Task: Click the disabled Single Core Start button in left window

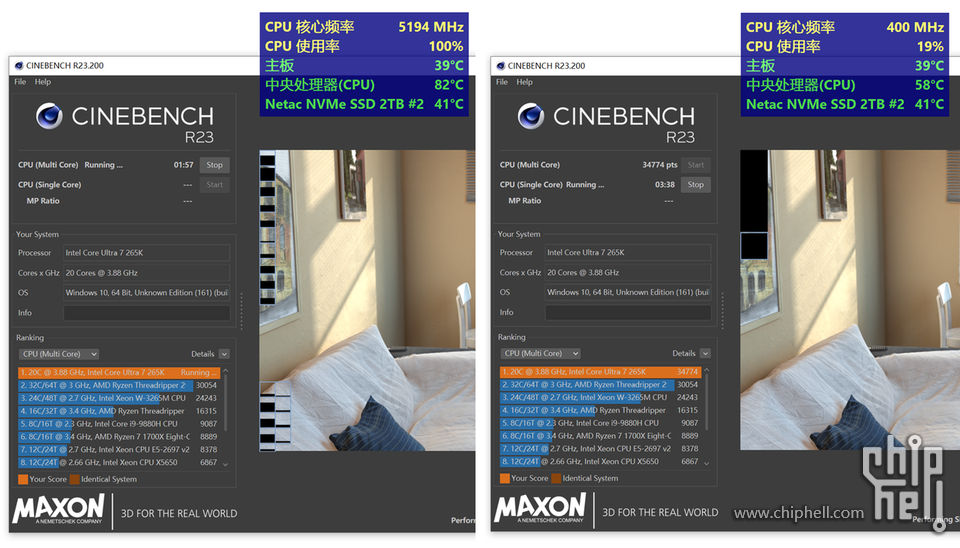Action: [214, 184]
